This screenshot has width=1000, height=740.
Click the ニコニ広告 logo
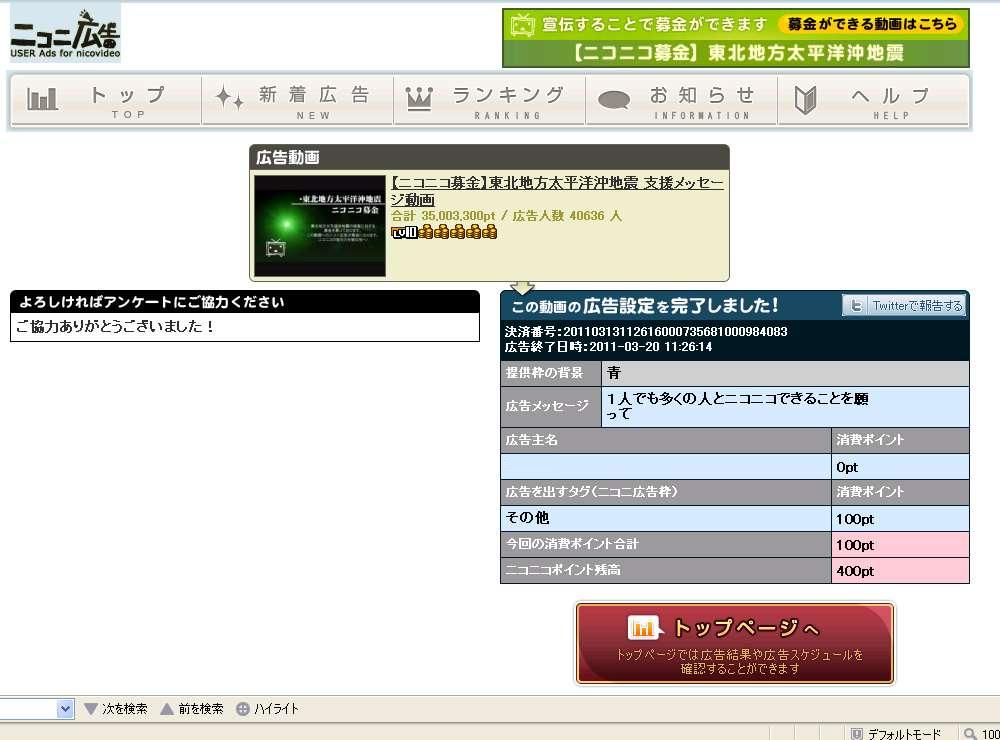tap(65, 34)
